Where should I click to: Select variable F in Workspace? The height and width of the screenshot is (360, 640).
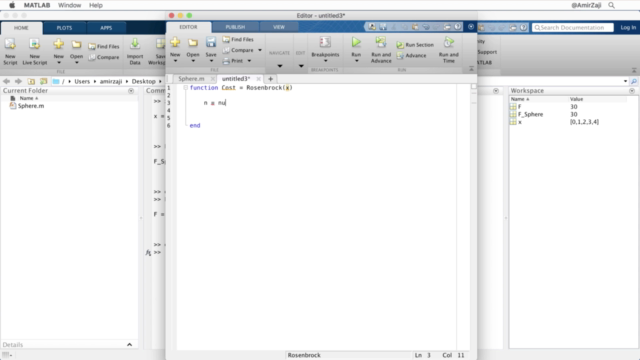point(520,107)
